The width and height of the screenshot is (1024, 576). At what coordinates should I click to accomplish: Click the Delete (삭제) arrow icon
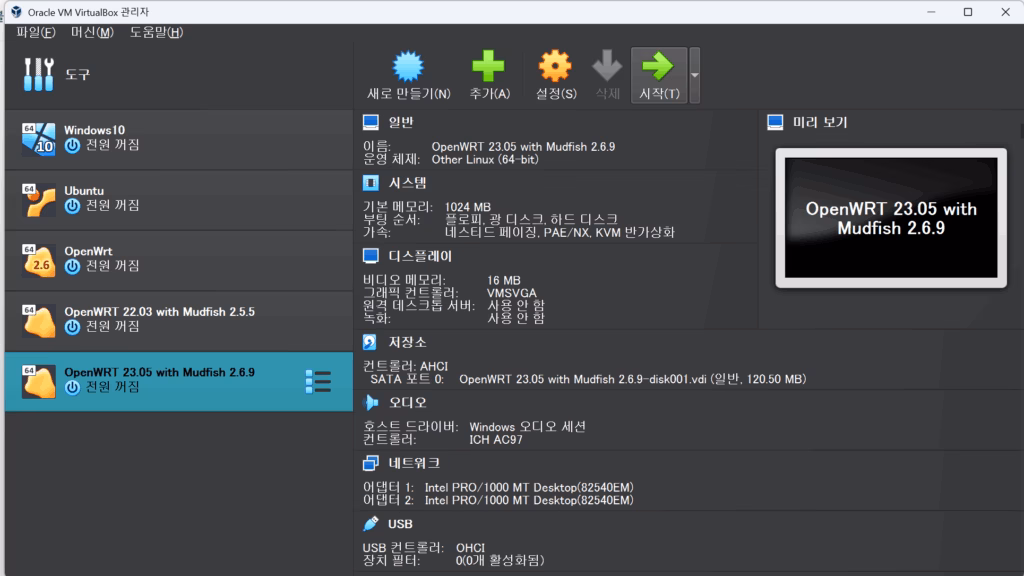click(x=607, y=67)
